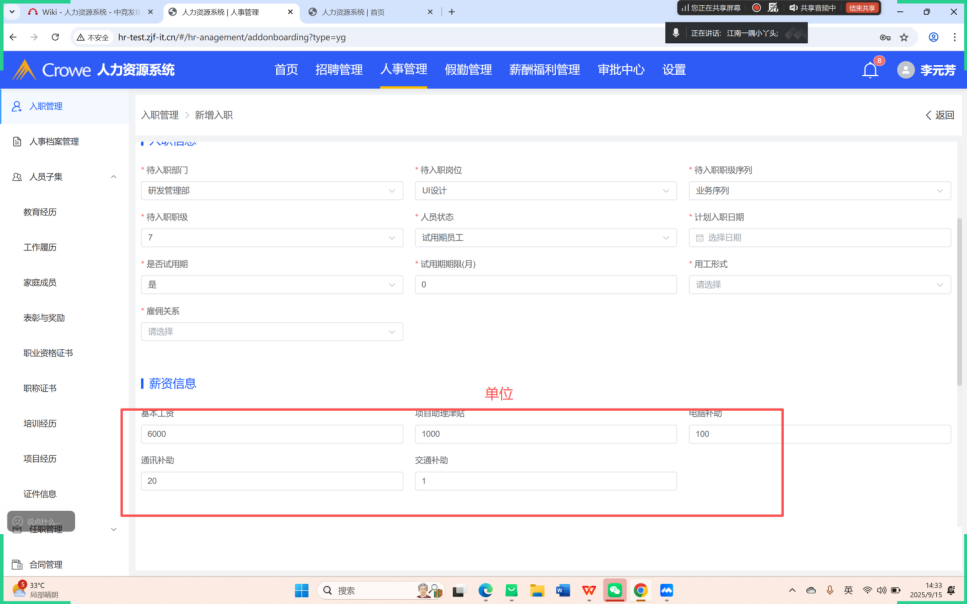Open the 薪酬福利管理 top menu
This screenshot has width=968, height=605.
click(544, 70)
